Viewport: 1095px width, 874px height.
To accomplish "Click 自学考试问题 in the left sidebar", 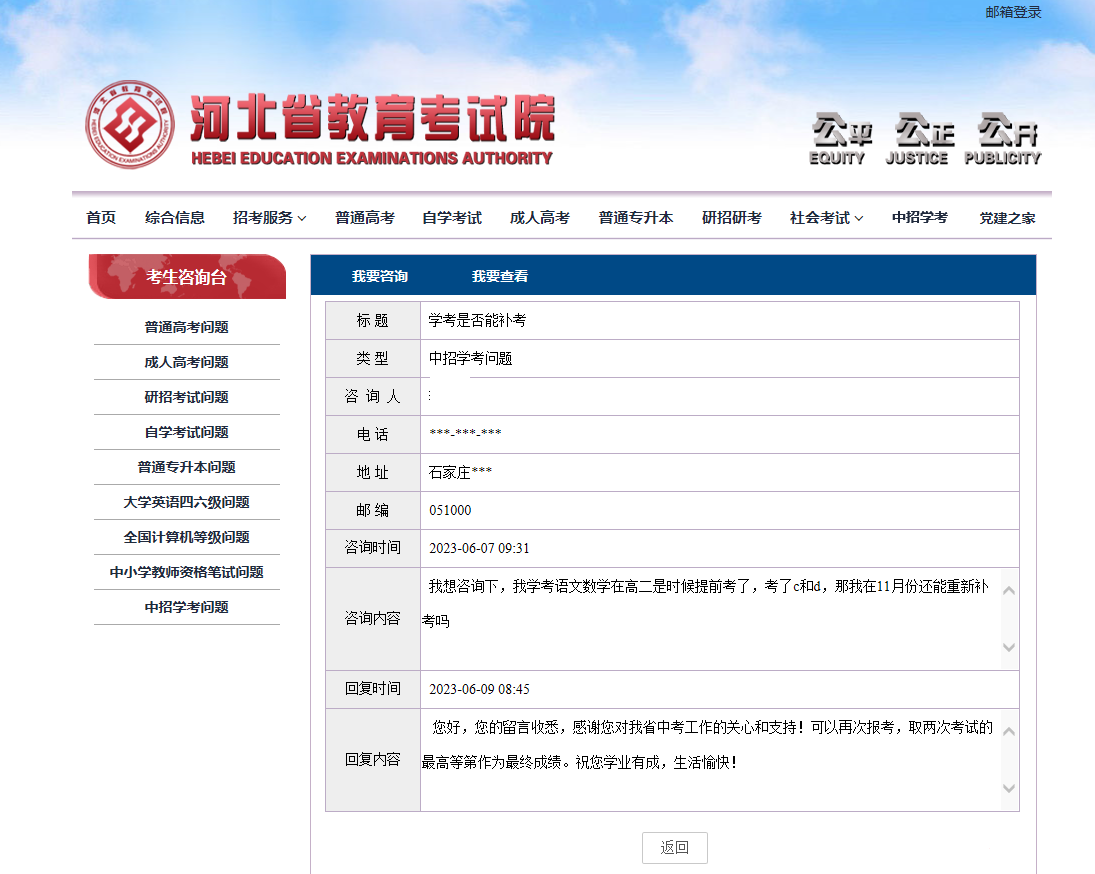I will (186, 432).
